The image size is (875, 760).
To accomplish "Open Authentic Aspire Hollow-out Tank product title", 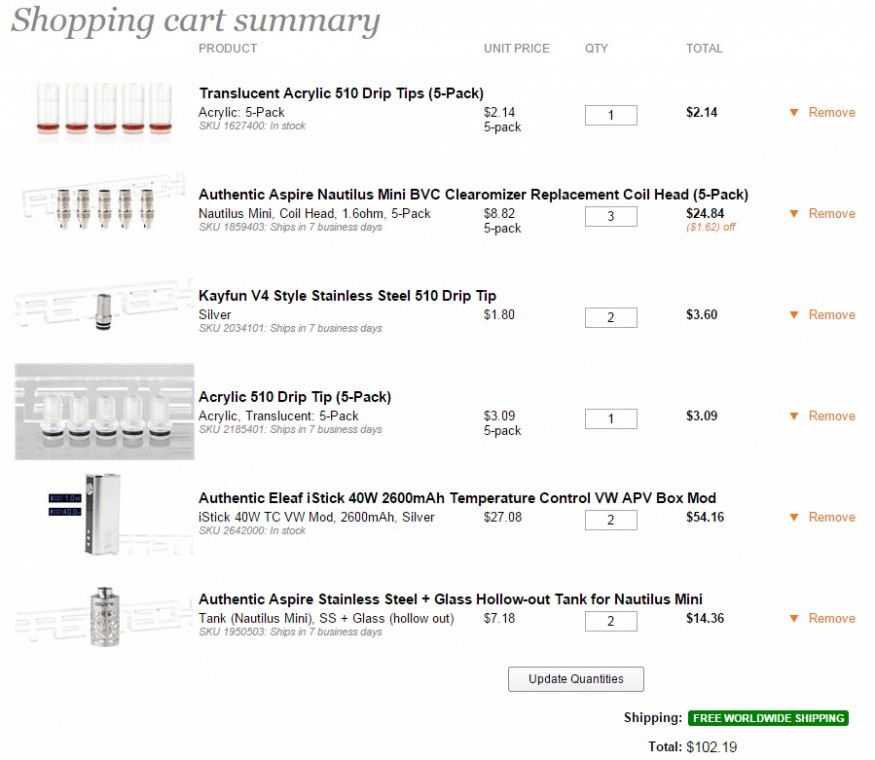I will pyautogui.click(x=450, y=599).
